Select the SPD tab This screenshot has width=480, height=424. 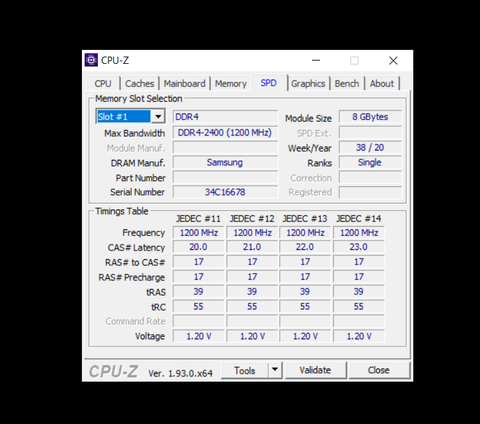coord(269,83)
